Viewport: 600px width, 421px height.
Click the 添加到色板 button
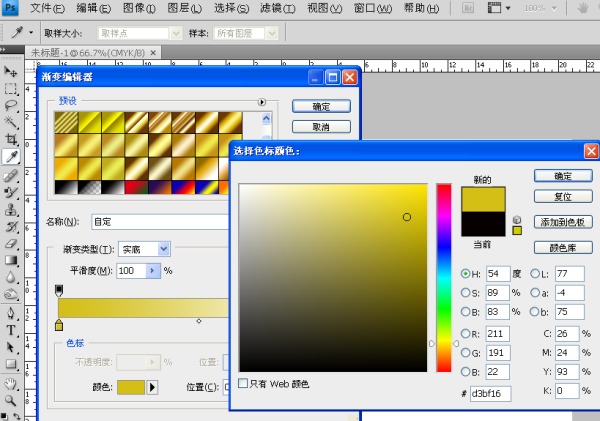tap(563, 222)
